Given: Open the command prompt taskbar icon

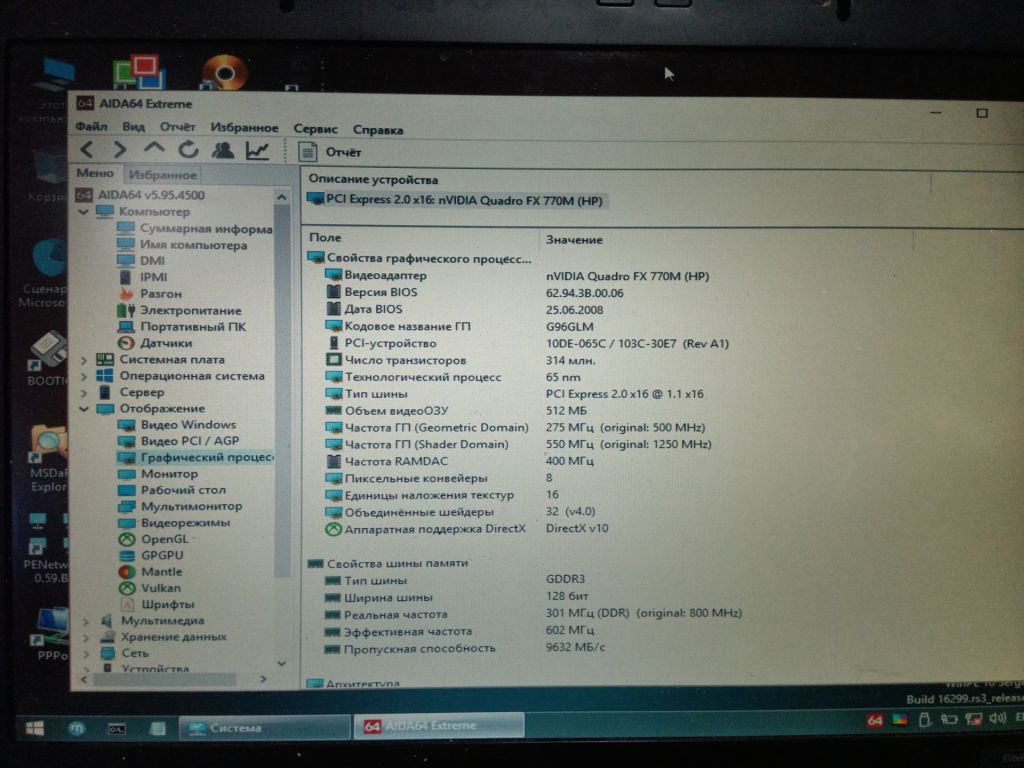Looking at the screenshot, I should click(117, 729).
